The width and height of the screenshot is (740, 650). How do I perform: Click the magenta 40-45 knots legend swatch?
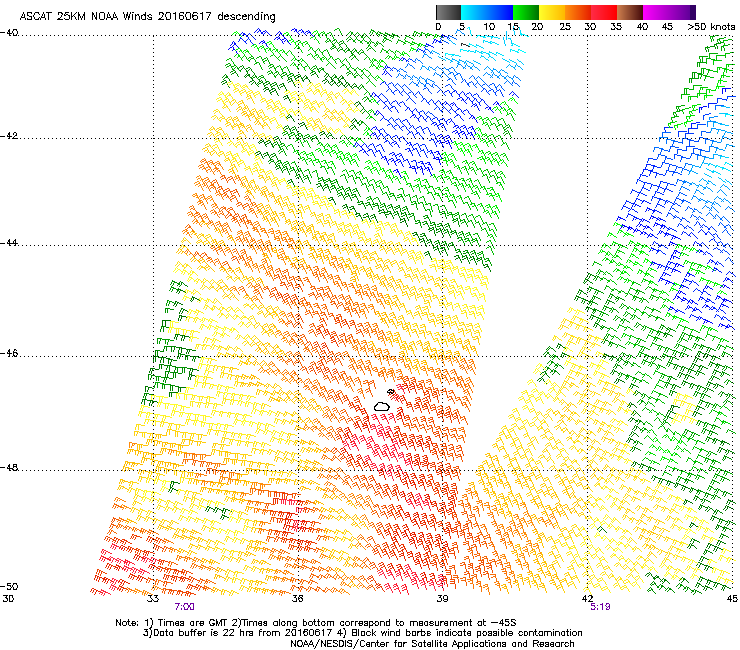(656, 12)
